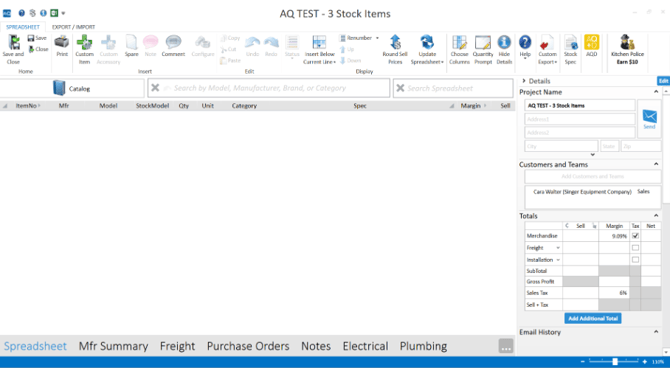Click Add Additional Total button
670x368 pixels.
(x=593, y=318)
